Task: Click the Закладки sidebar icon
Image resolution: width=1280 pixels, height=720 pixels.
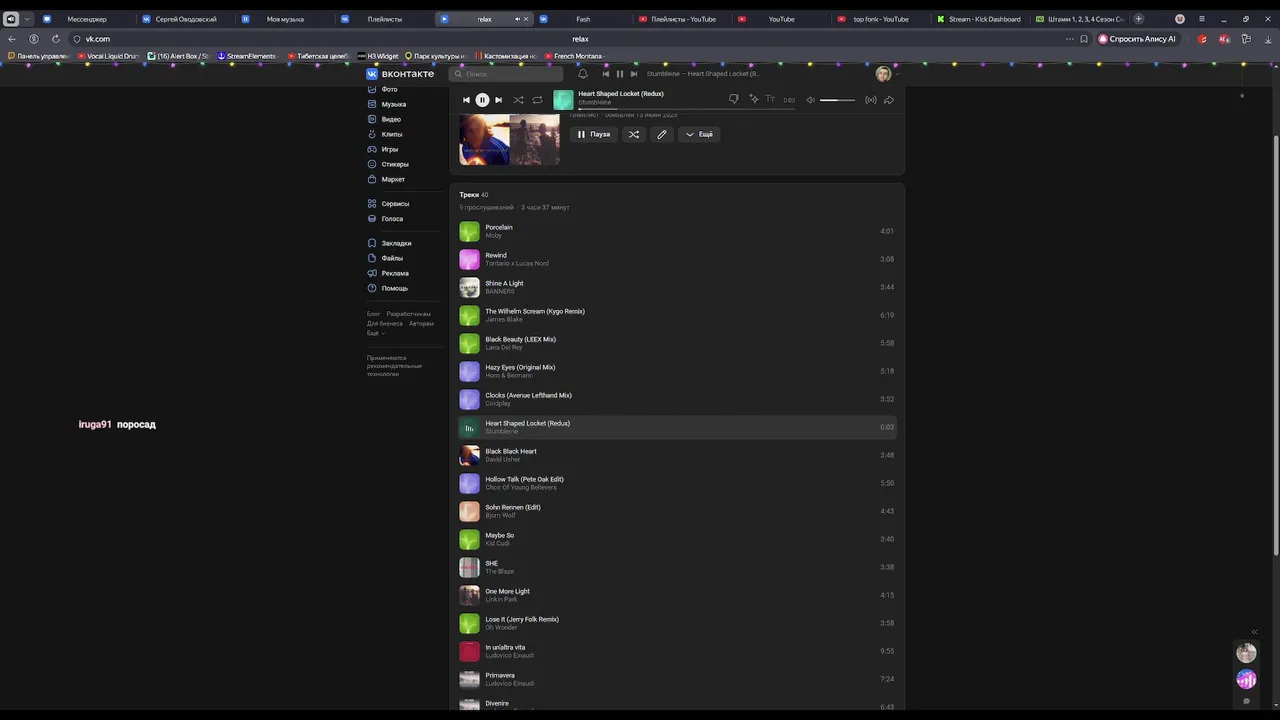Action: 372,243
